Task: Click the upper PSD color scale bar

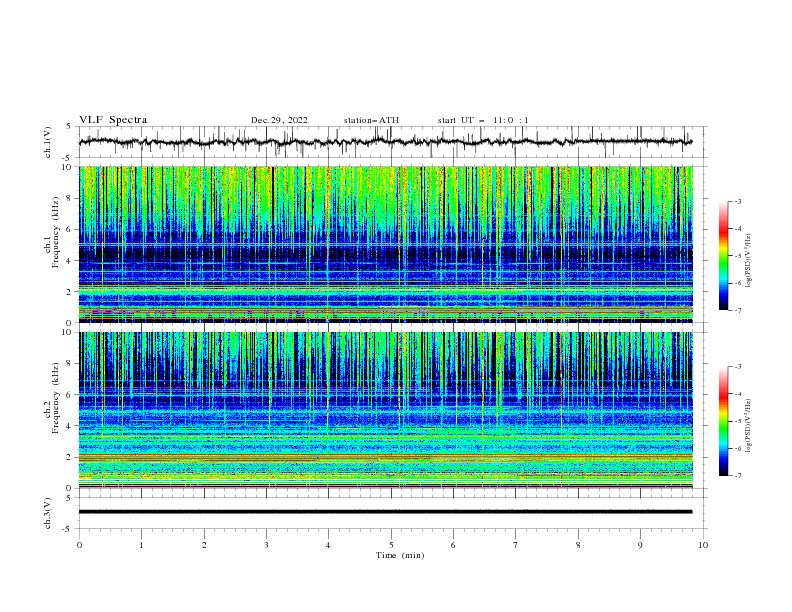Action: tap(723, 256)
